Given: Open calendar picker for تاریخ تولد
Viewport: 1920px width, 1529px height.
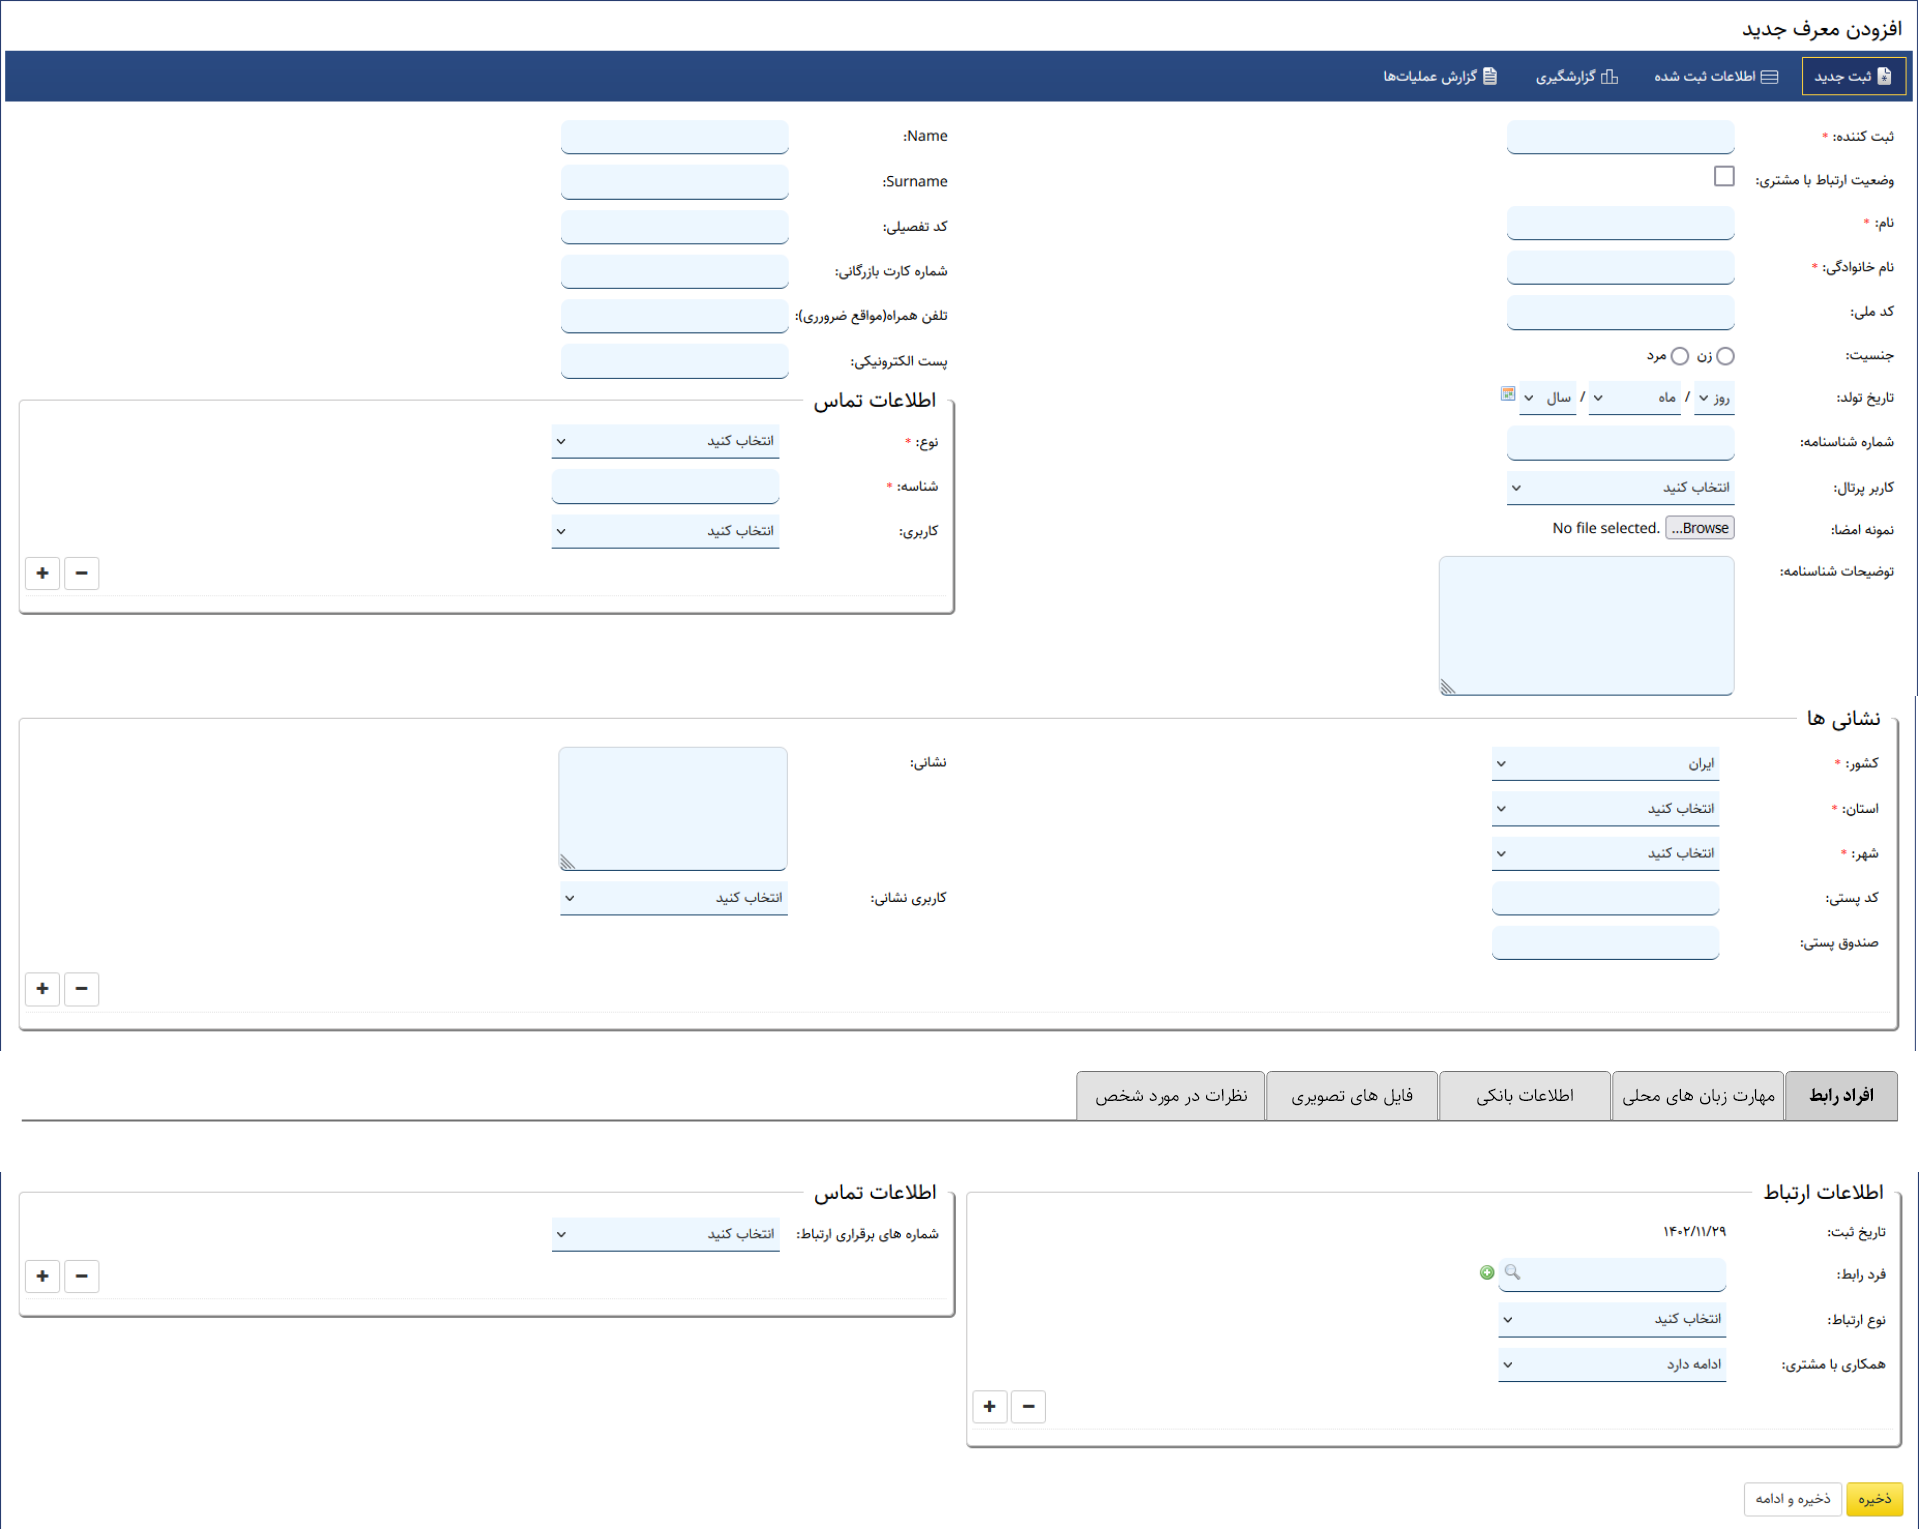Looking at the screenshot, I should 1508,394.
